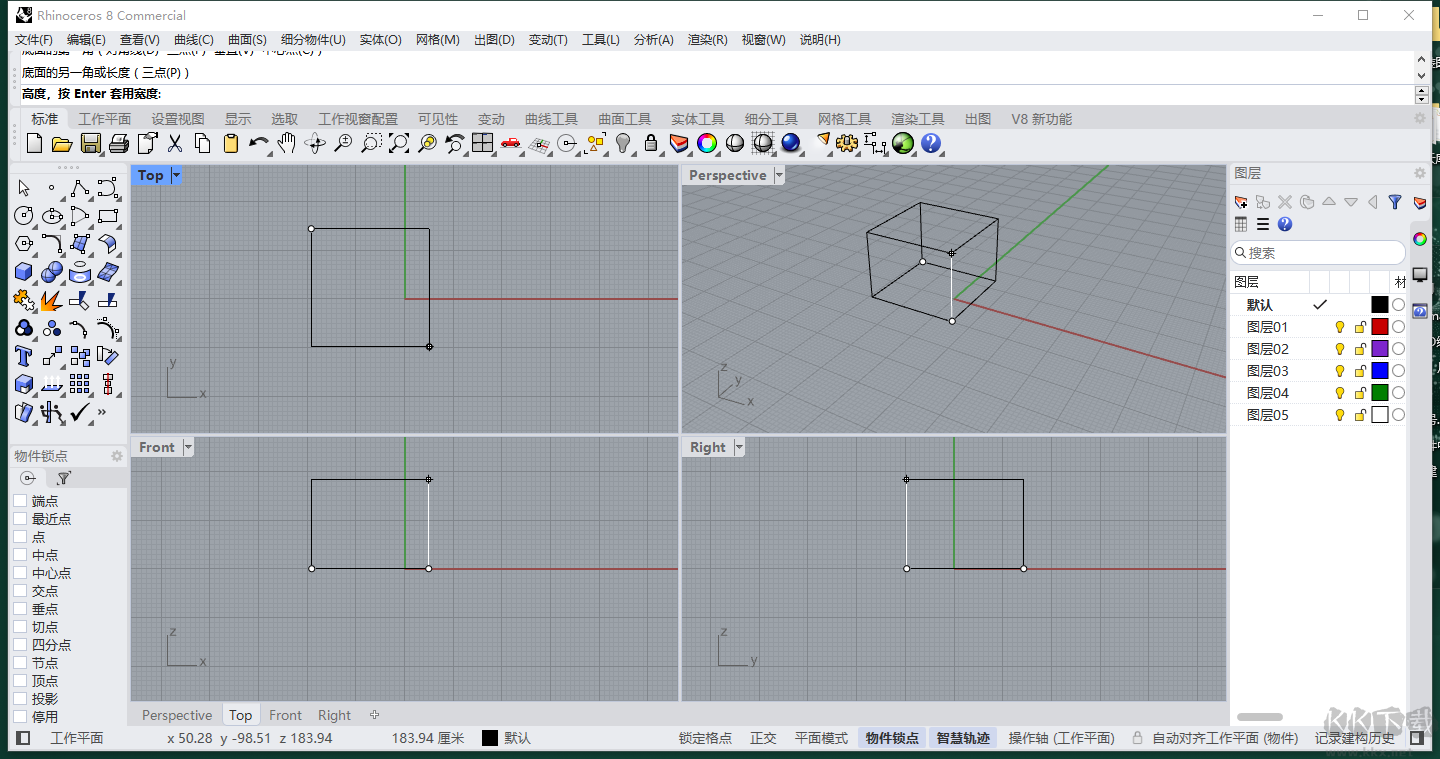The height and width of the screenshot is (759, 1440).
Task: Select the Circle drawing tool
Action: click(x=22, y=215)
